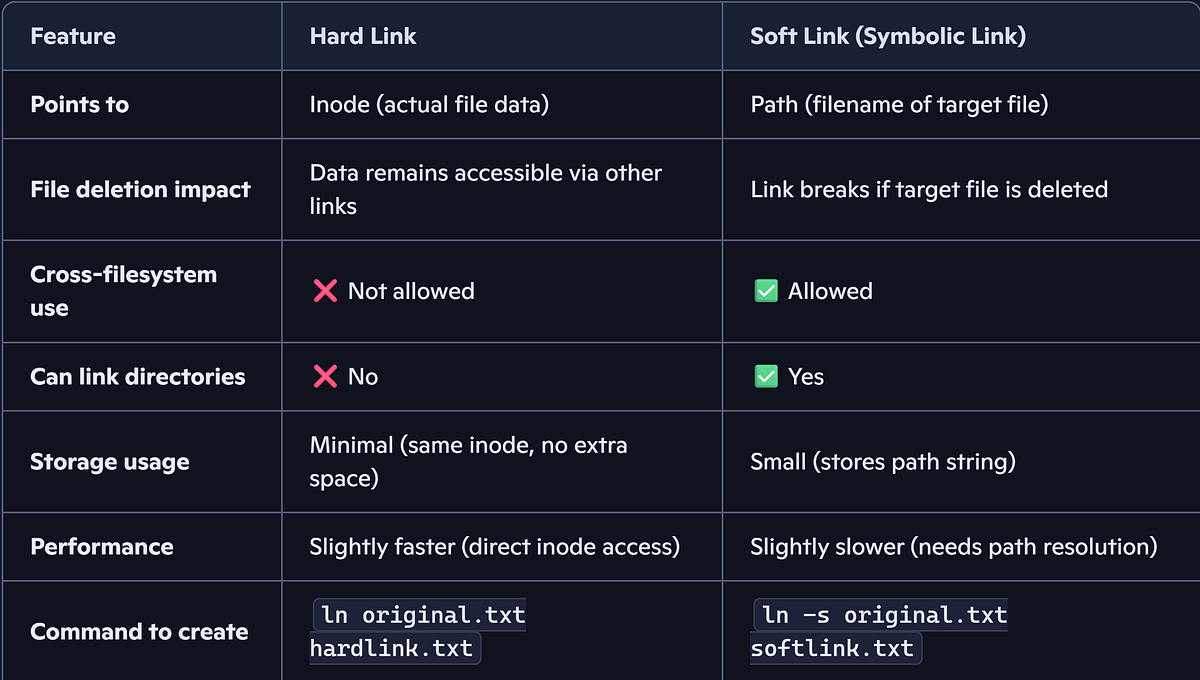Click the Performance row label
The height and width of the screenshot is (680, 1200).
pos(102,546)
